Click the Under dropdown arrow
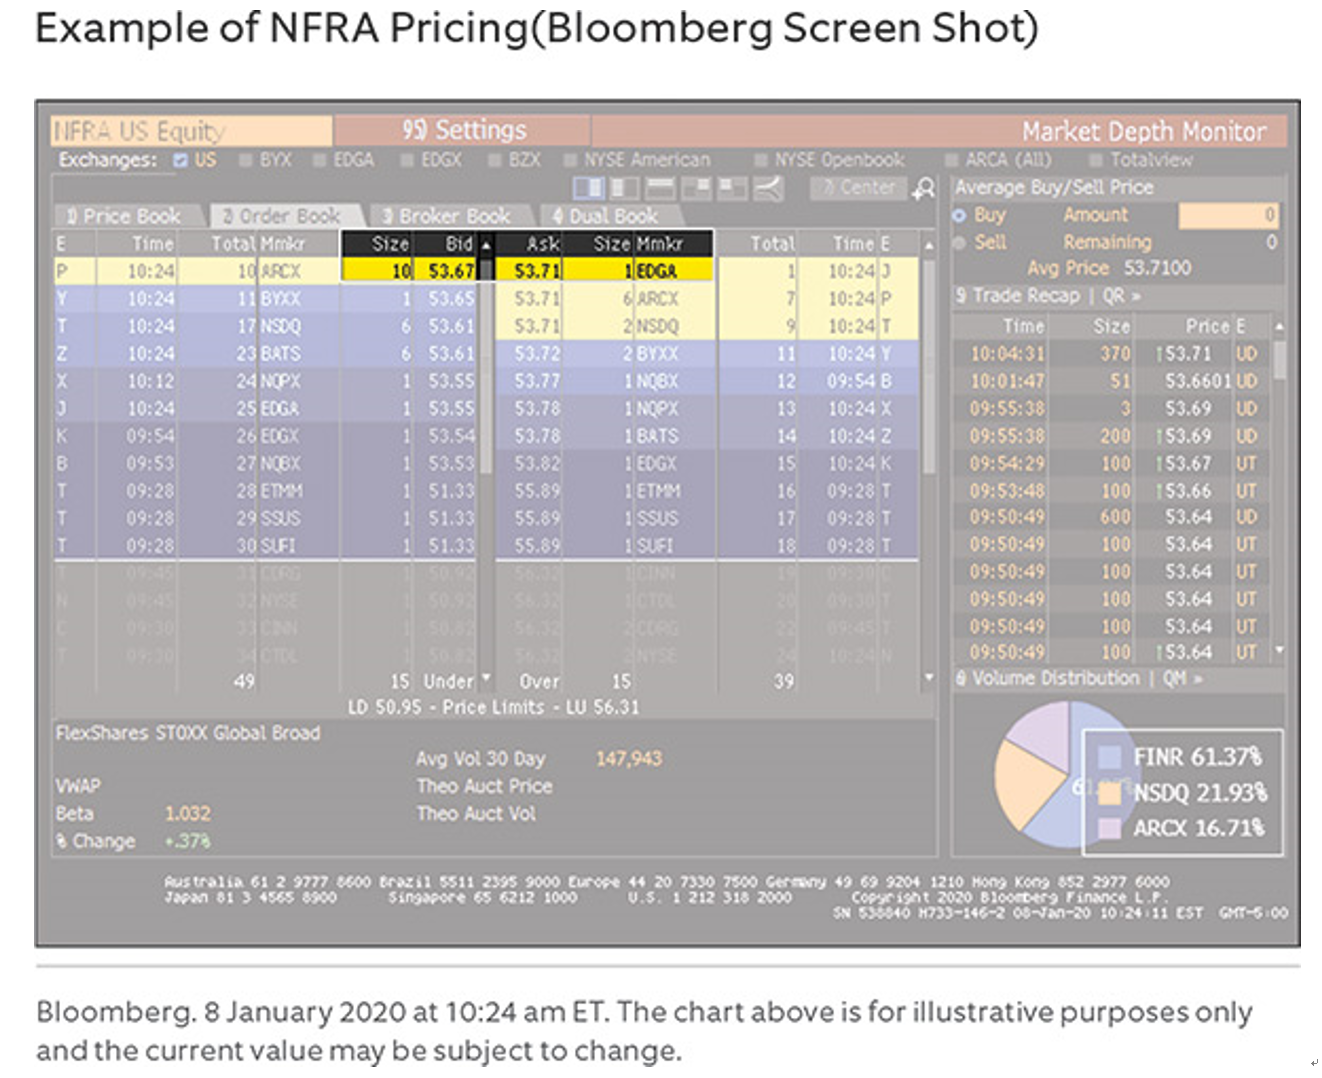Image resolution: width=1322 pixels, height=1078 pixels. point(486,678)
